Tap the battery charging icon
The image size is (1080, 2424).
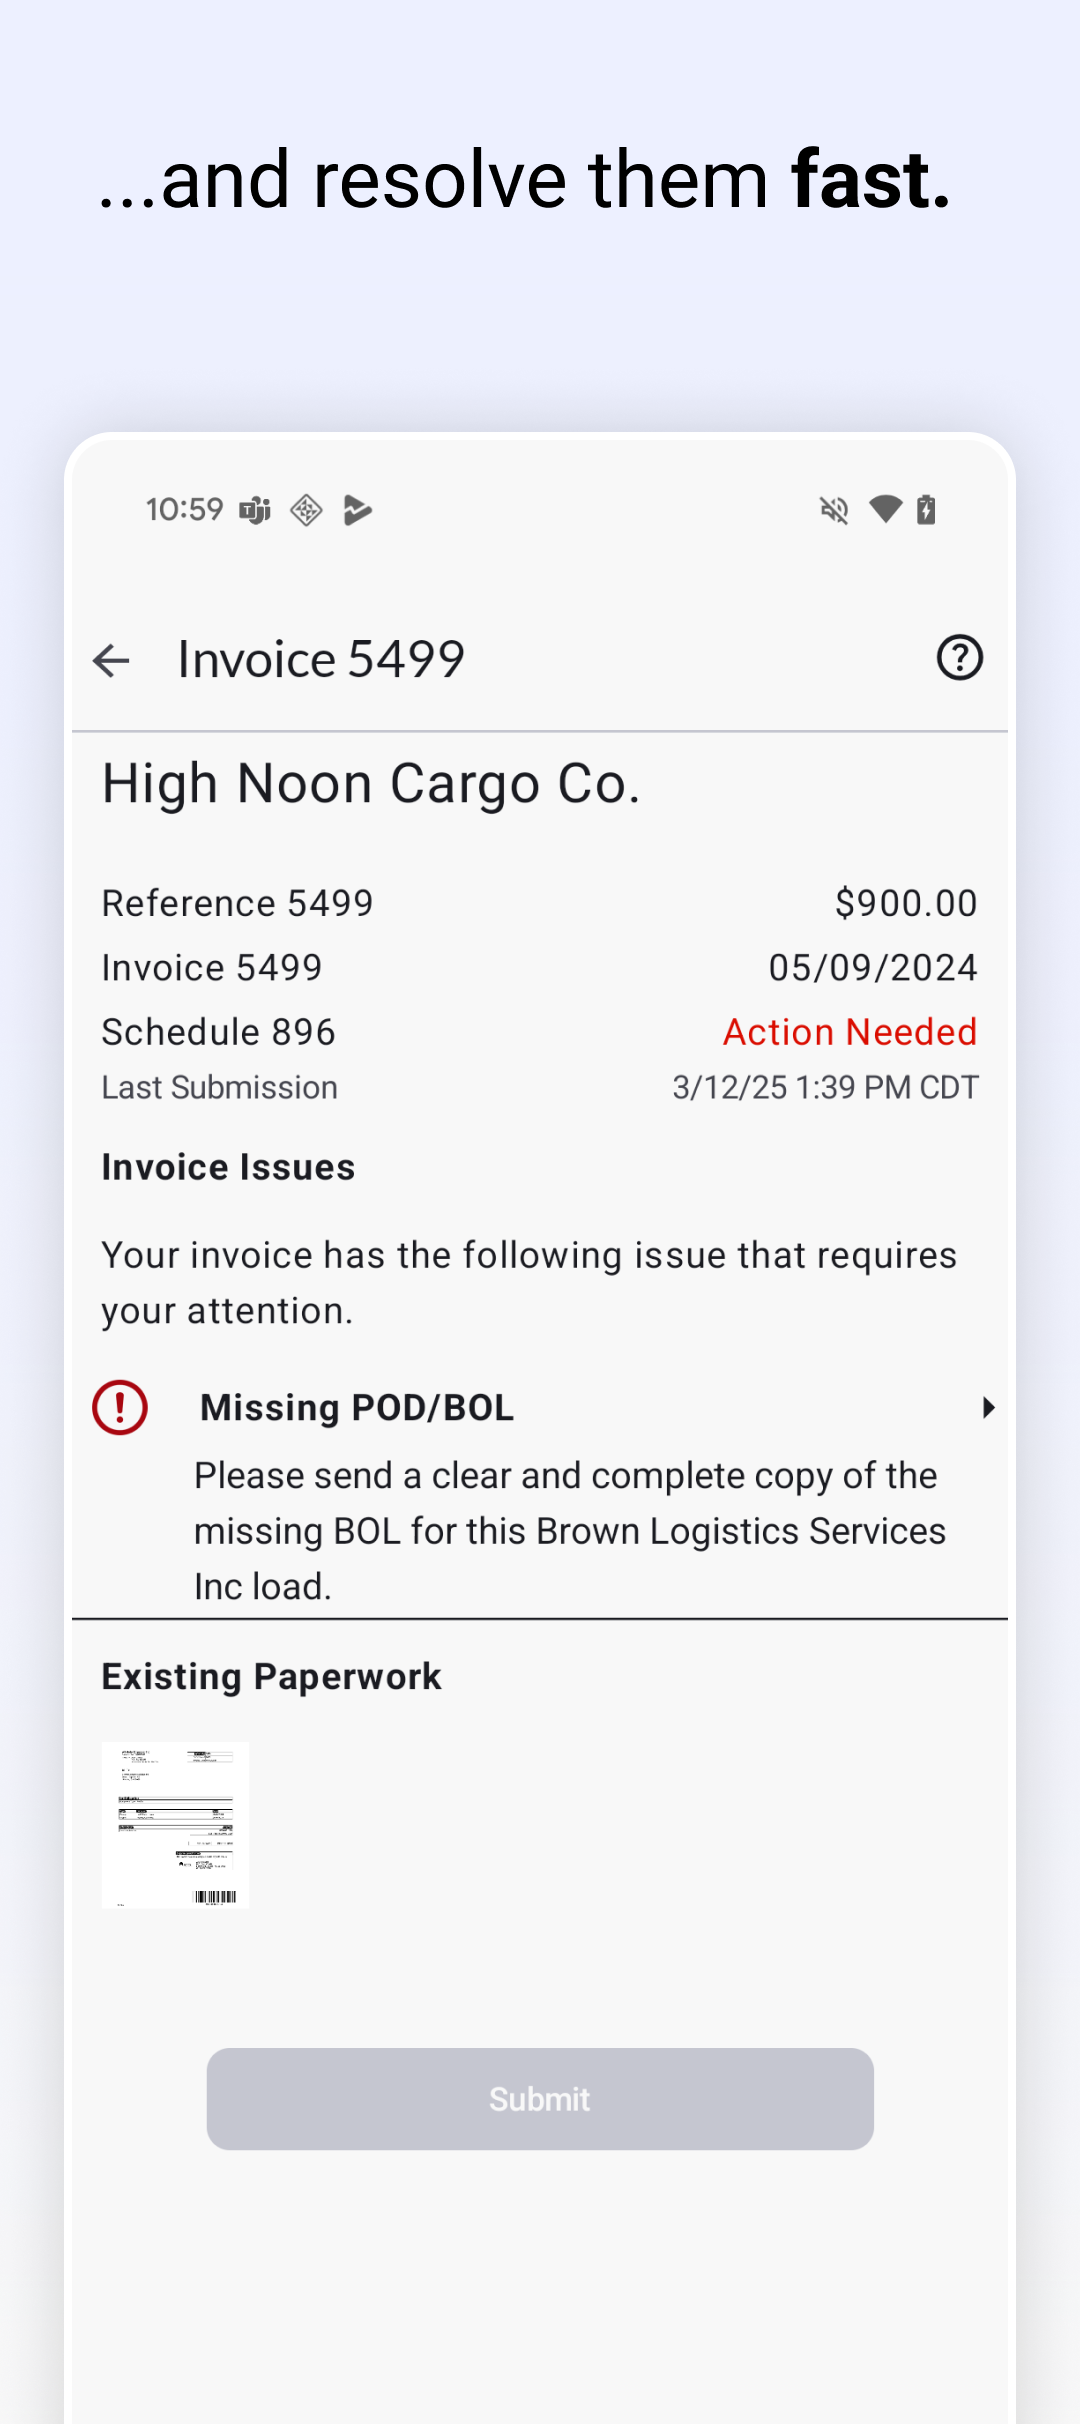coord(926,509)
